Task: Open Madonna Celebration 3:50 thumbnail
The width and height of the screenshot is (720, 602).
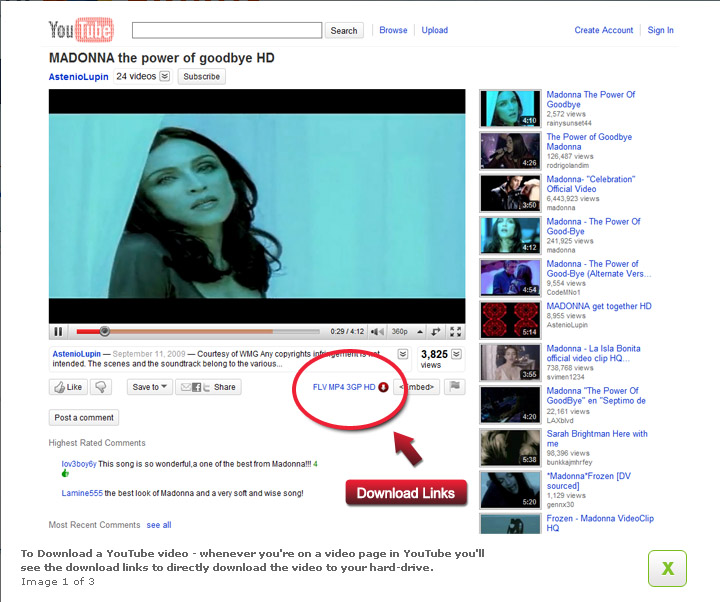Action: pos(510,193)
